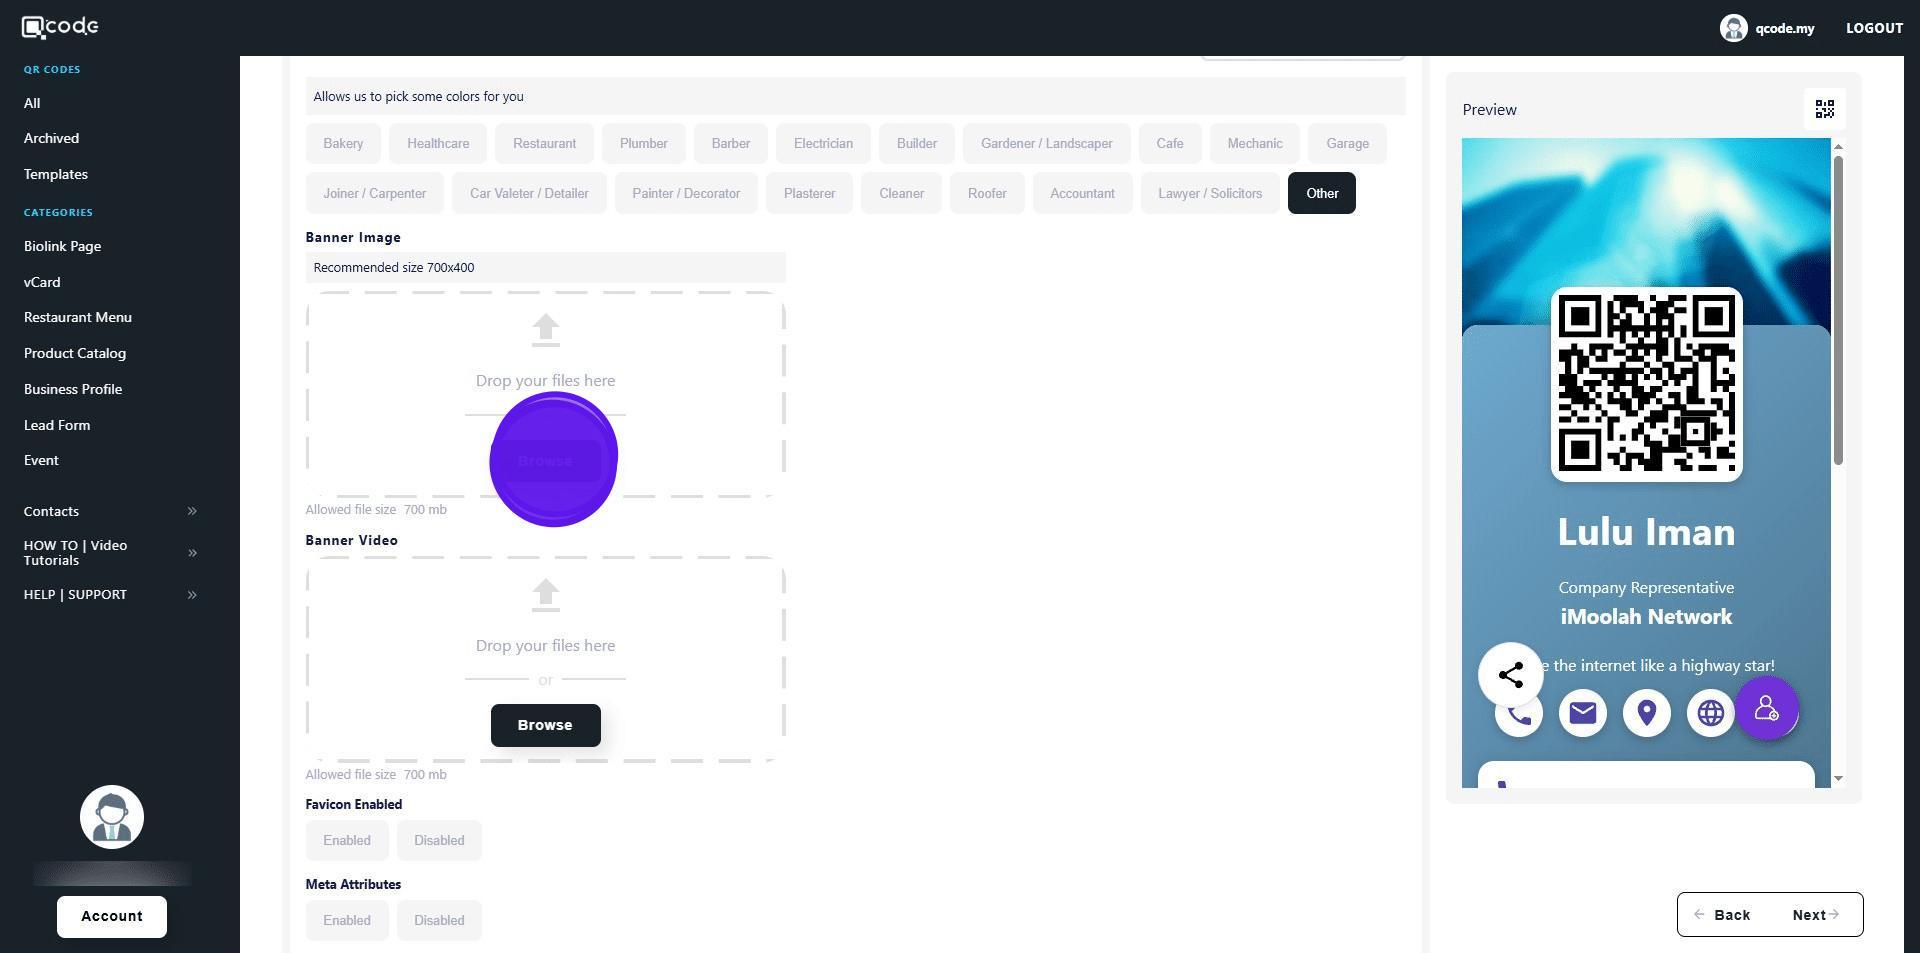This screenshot has height=953, width=1920.
Task: Click the QR code icon in Preview header
Action: click(x=1824, y=109)
